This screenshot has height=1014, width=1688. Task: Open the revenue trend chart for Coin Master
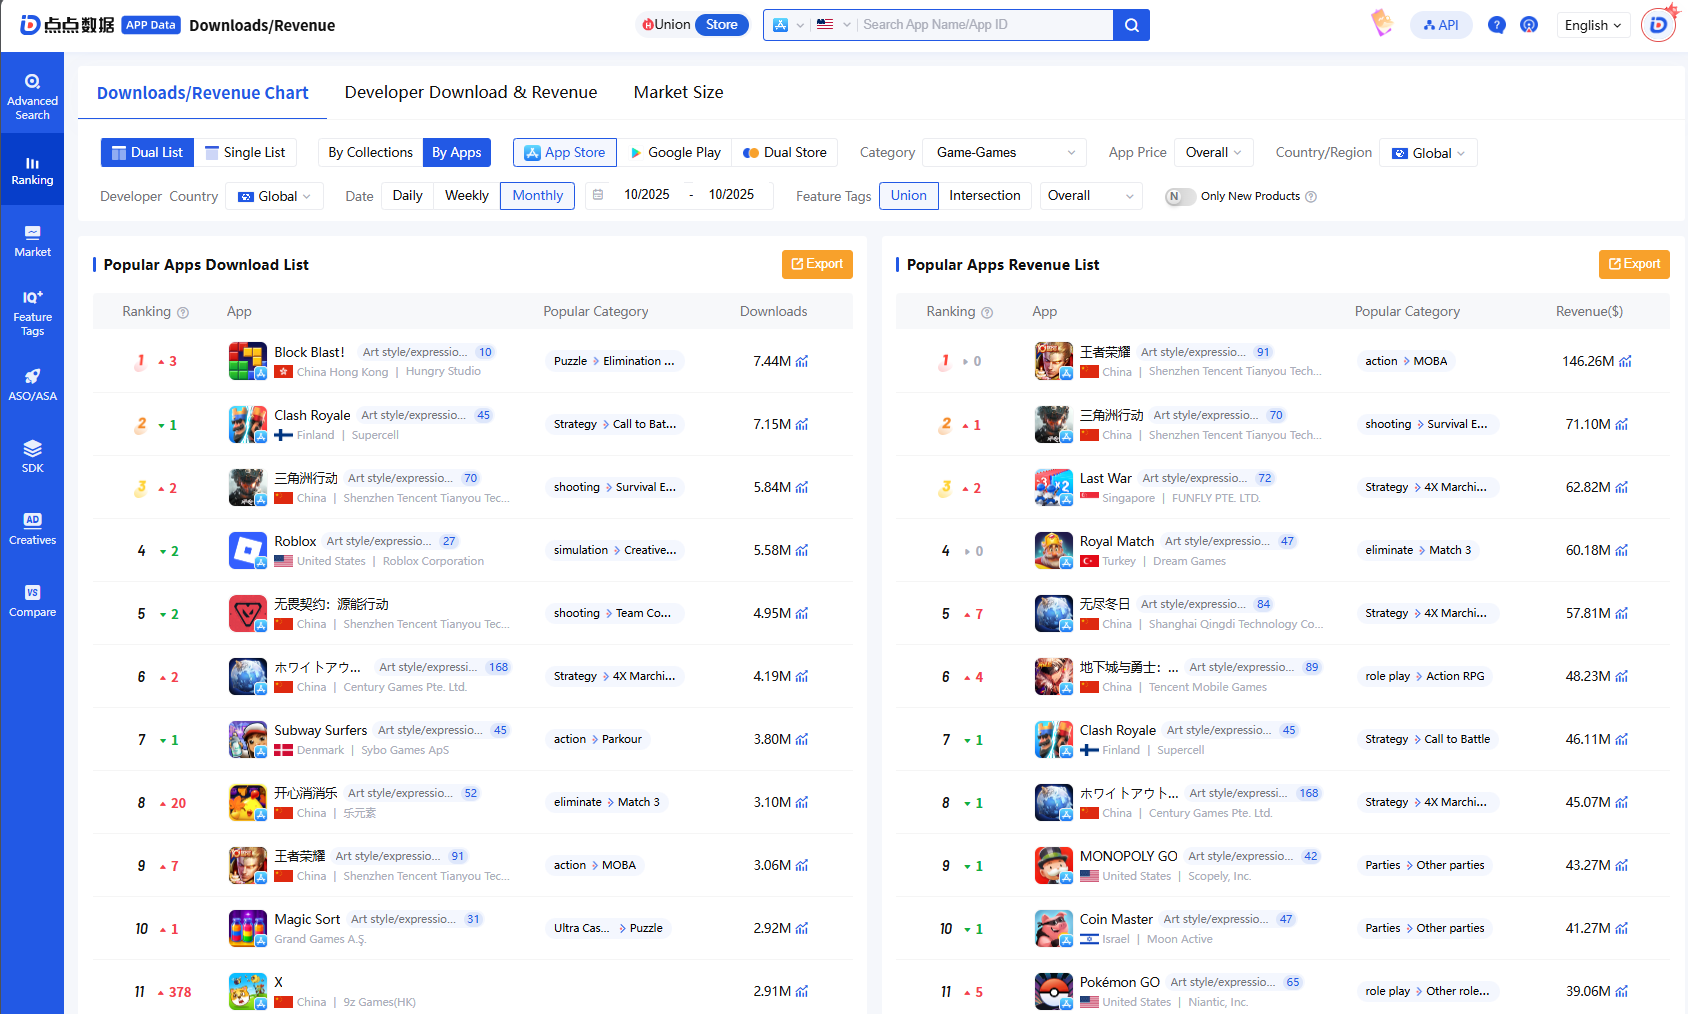tap(1621, 928)
